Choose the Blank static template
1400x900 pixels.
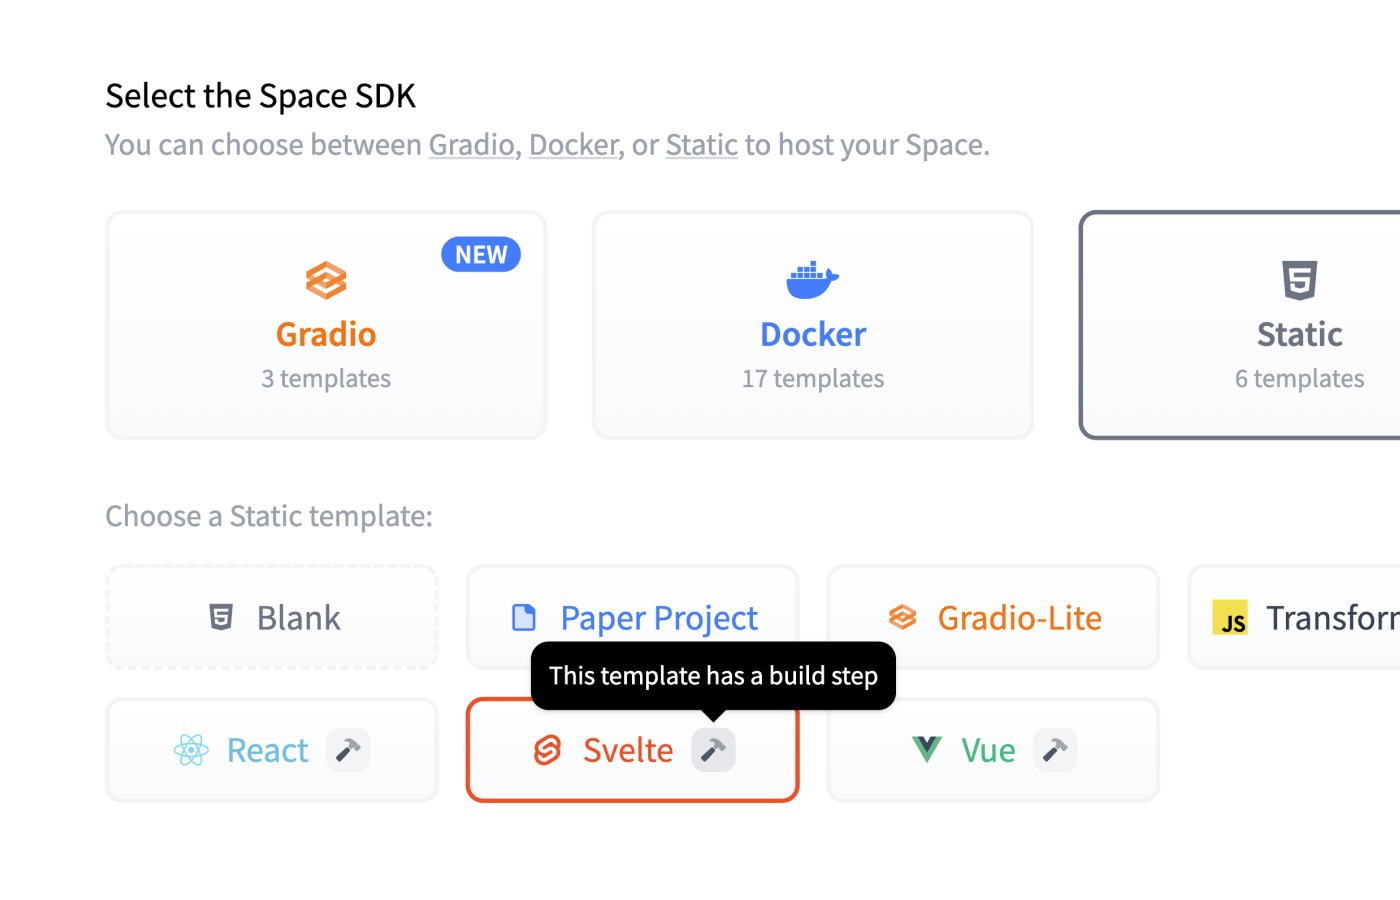click(x=272, y=618)
